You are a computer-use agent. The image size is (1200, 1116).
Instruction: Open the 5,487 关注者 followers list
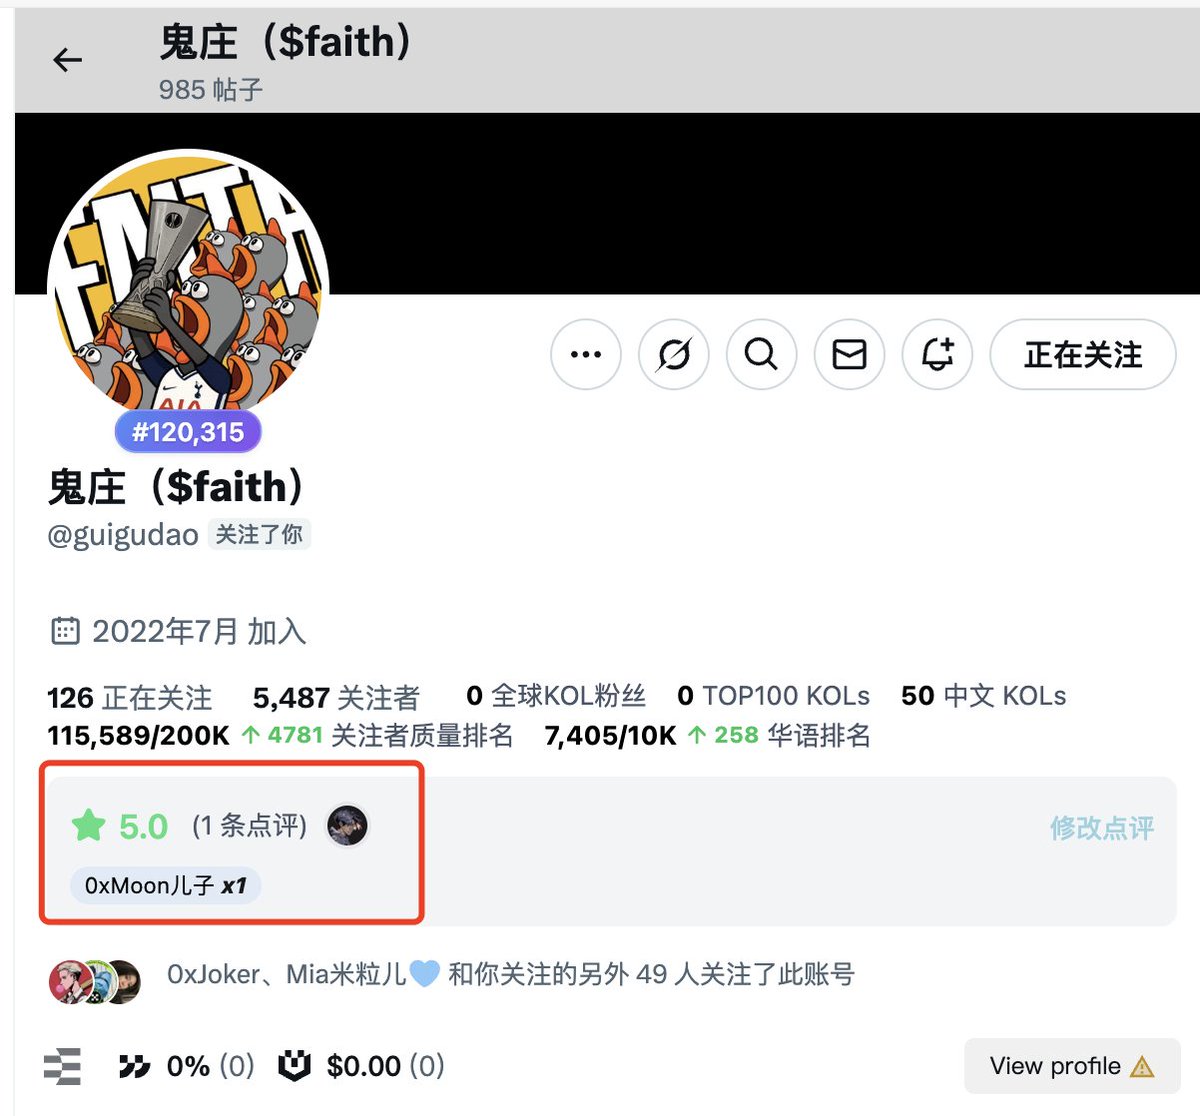pos(336,697)
